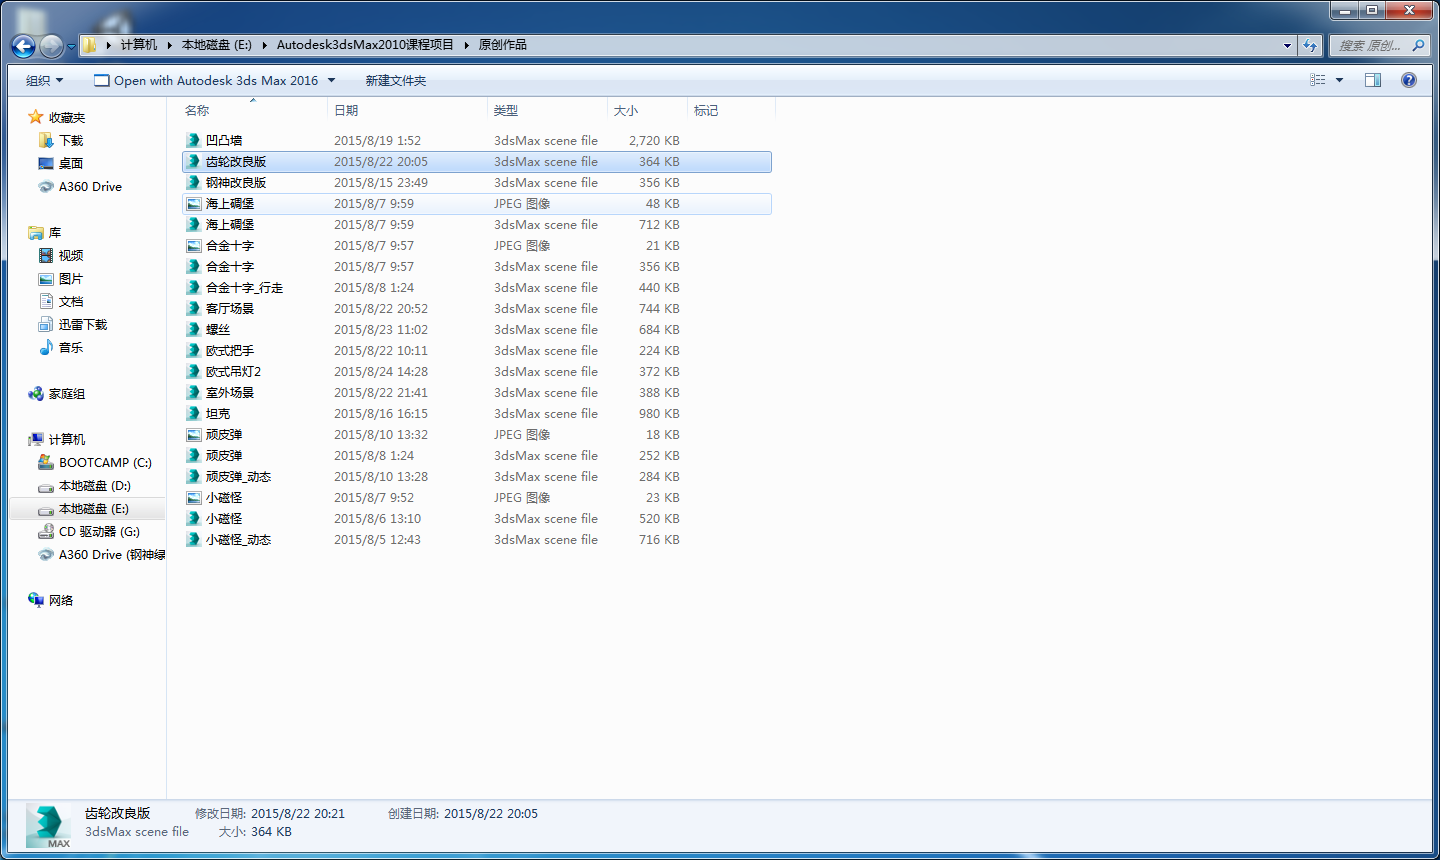This screenshot has height=860, width=1440.
Task: Expand arrow after 计算机 breadcrumb
Action: [170, 45]
